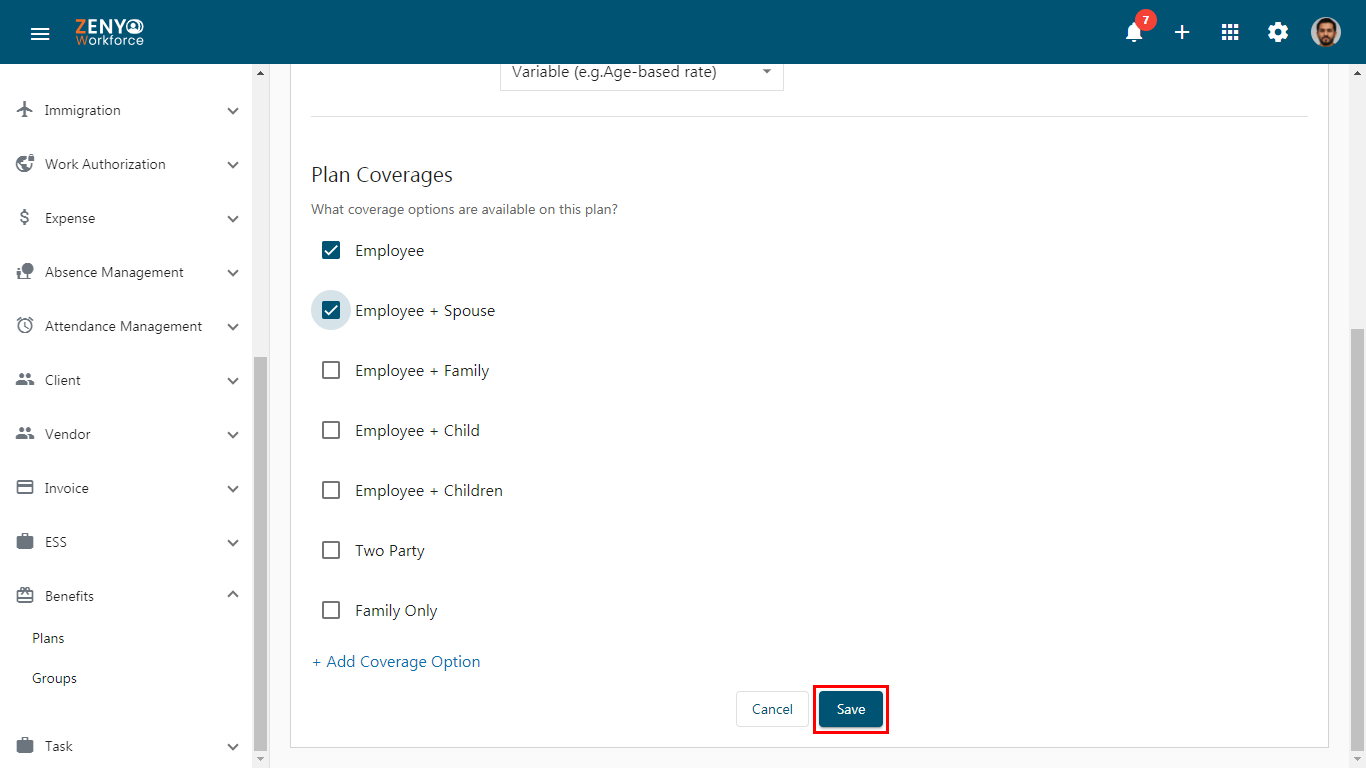Open the Variable (e.g.Age-based rate) dropdown
Viewport: 1366px width, 768px height.
click(642, 73)
